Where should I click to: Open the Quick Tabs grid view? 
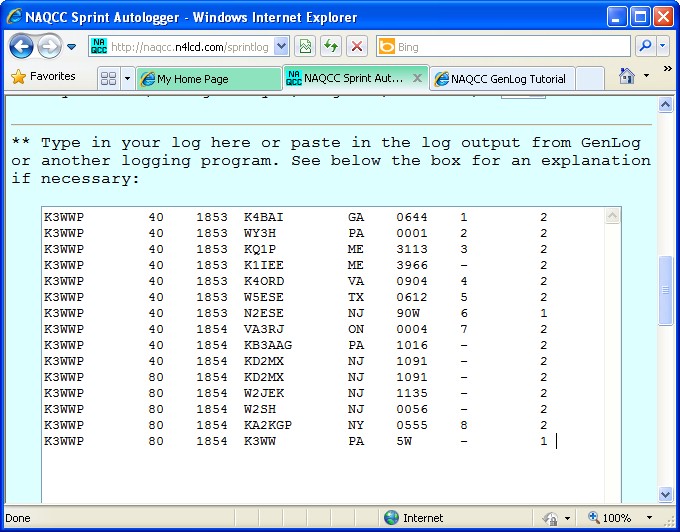coord(108,79)
